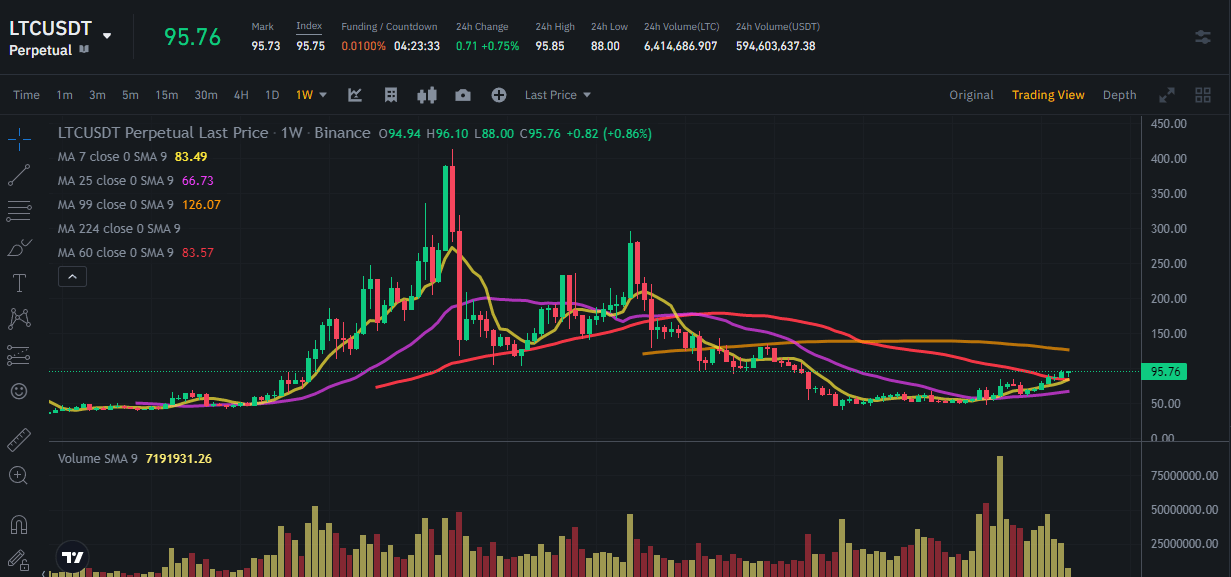Click the MA 7 indicator legend
Image resolution: width=1231 pixels, height=577 pixels.
[x=132, y=157]
